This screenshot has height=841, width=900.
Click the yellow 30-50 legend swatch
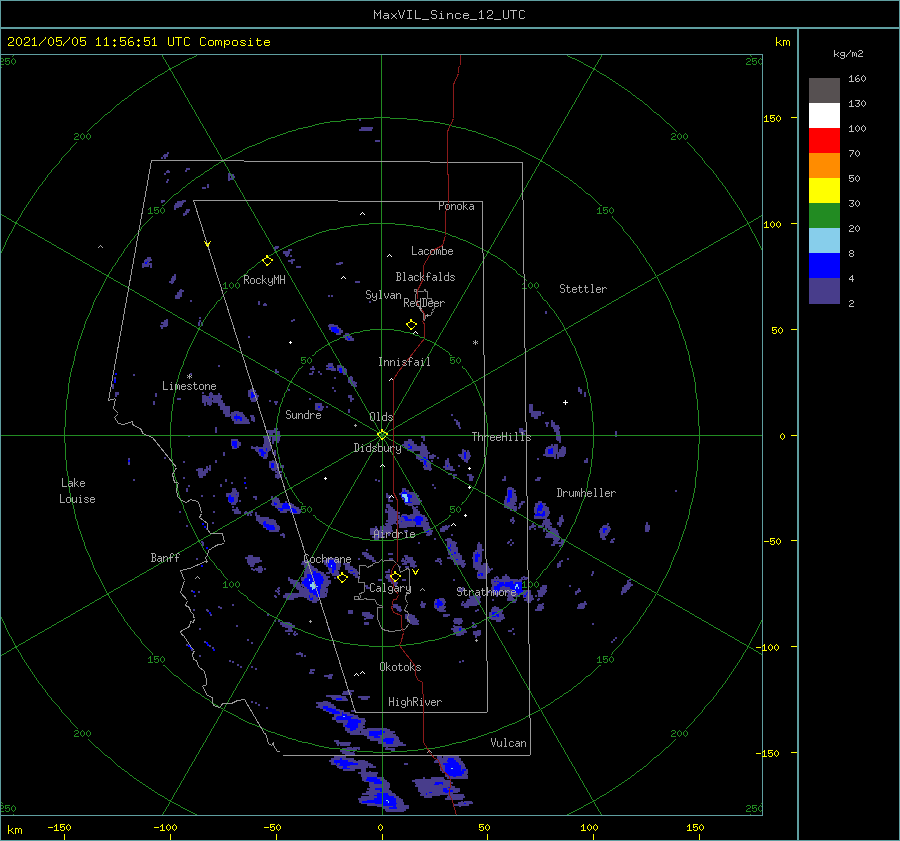(824, 191)
